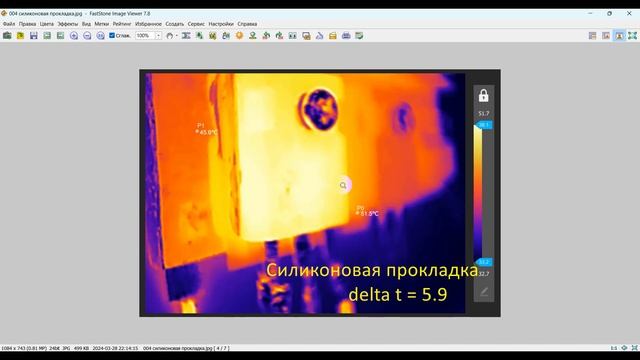
Task: Click the printer icon in toolbar
Action: click(x=346, y=36)
